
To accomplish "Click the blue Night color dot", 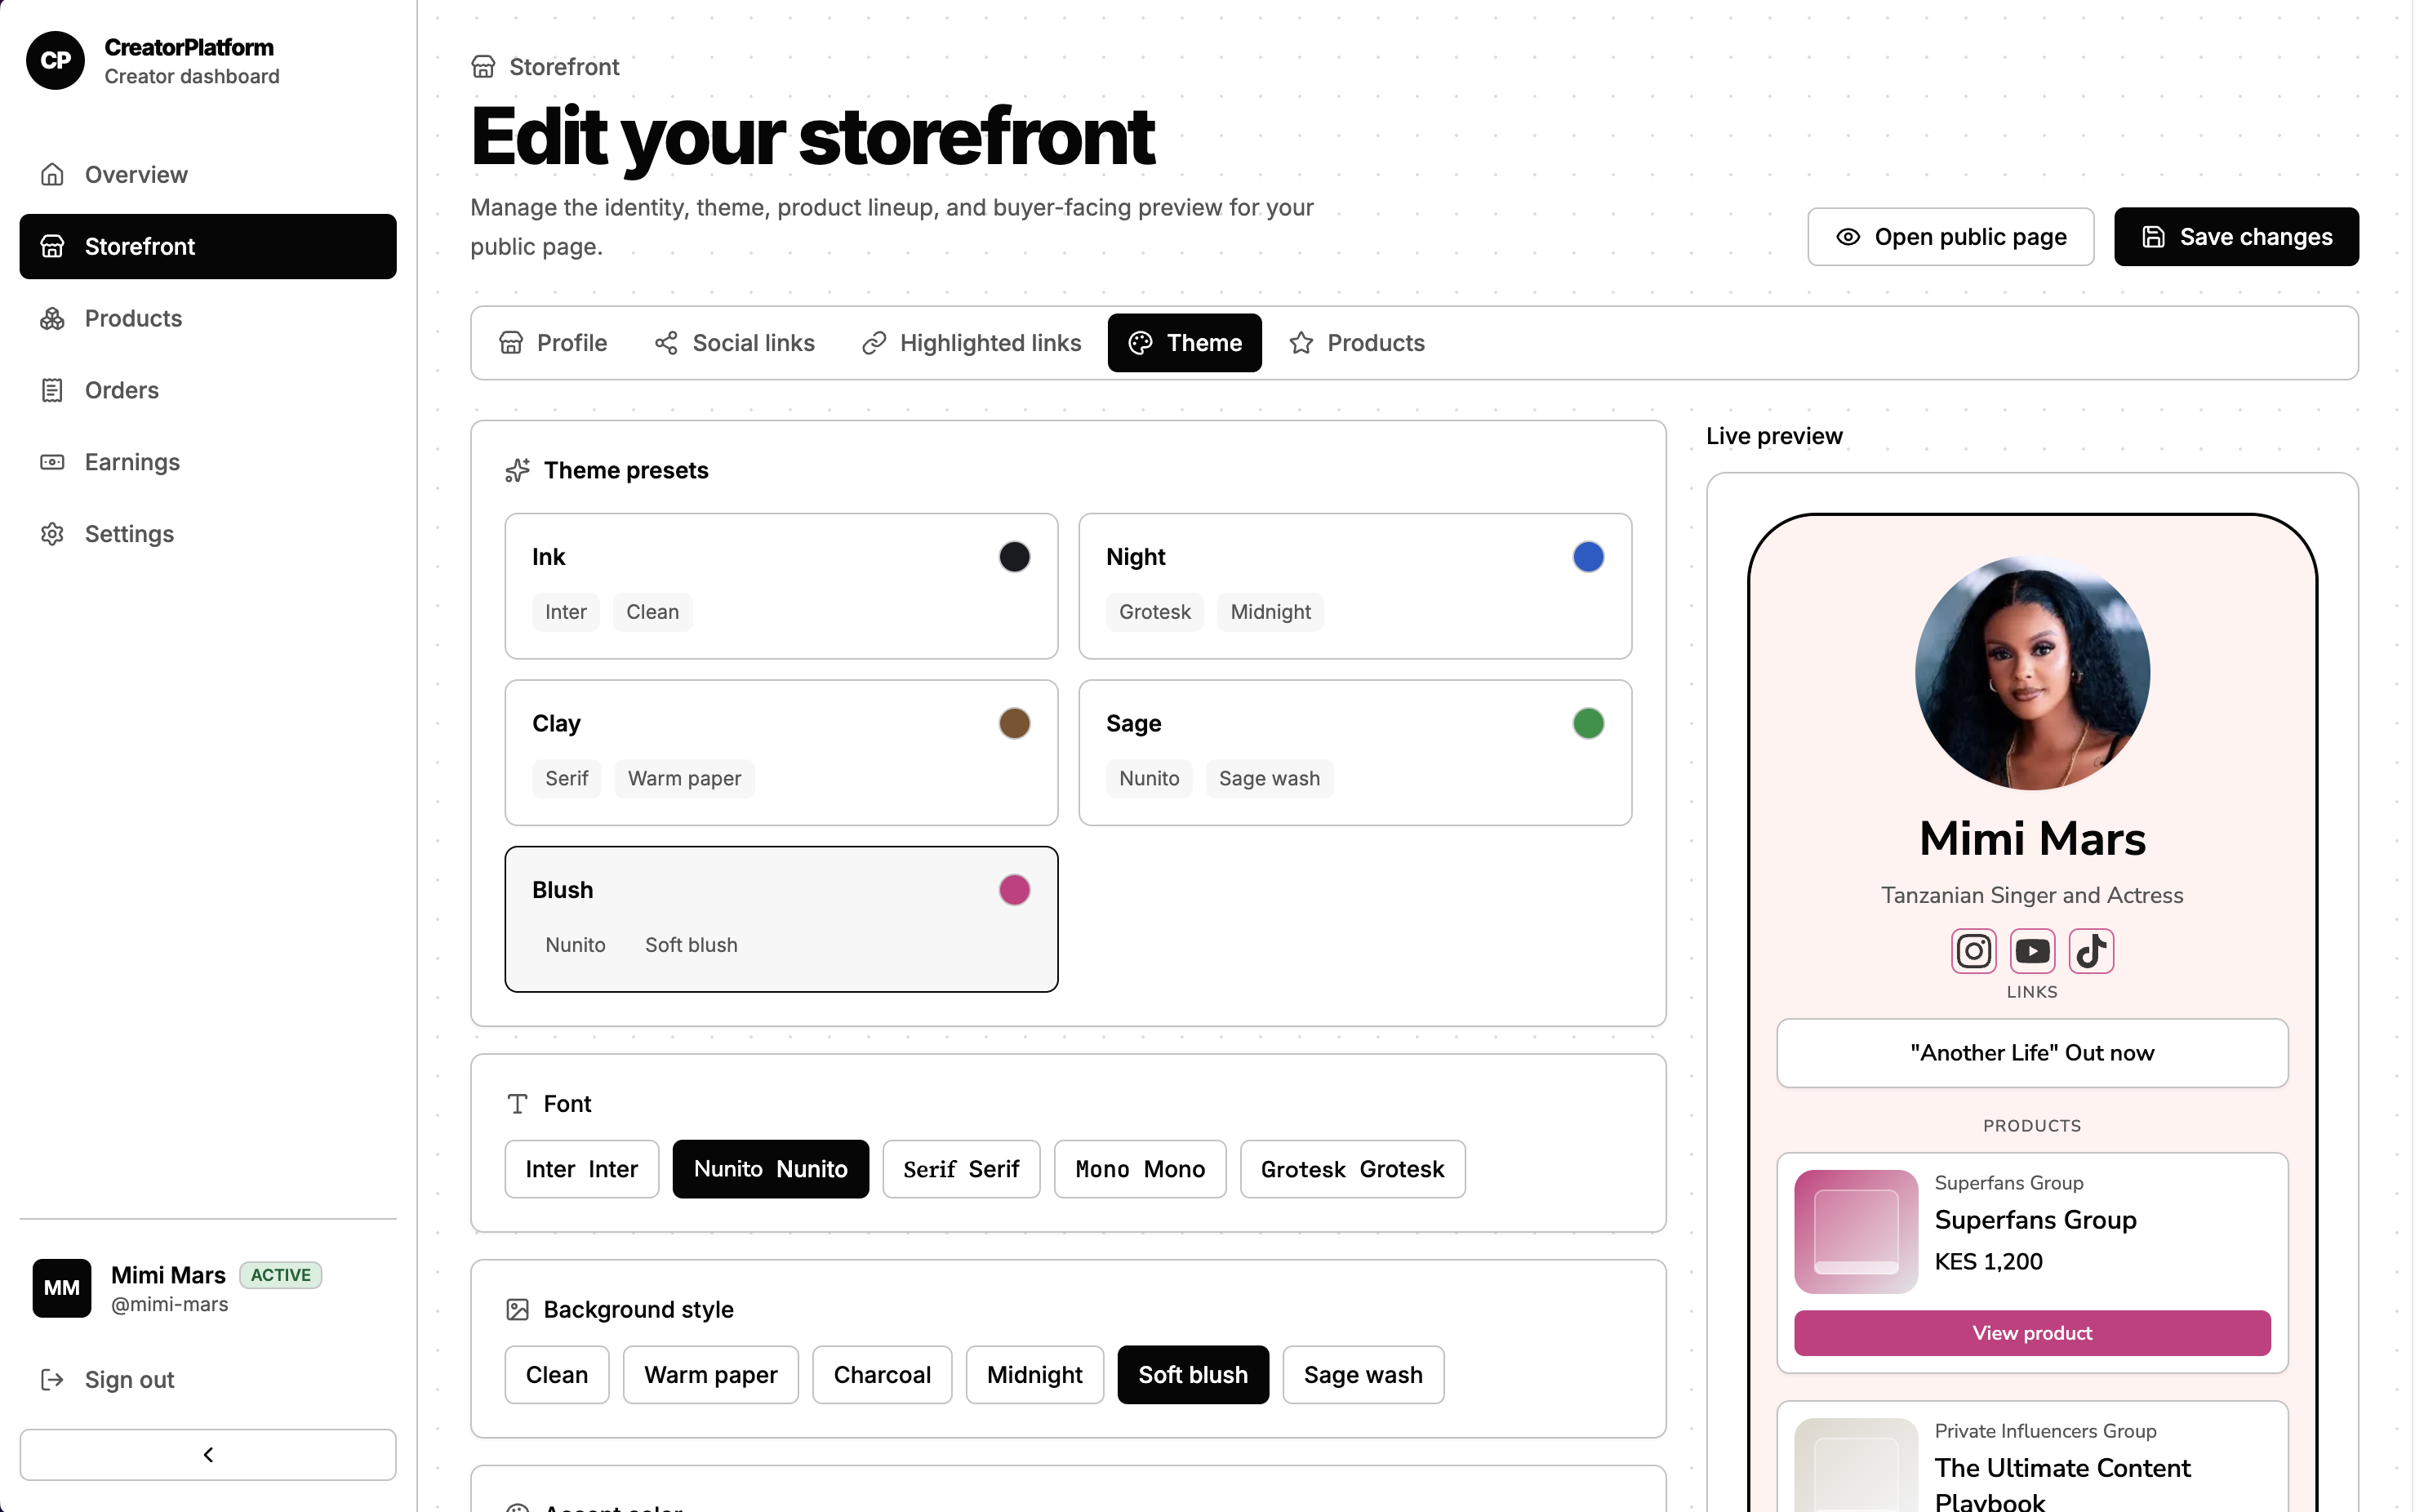I will pos(1588,557).
